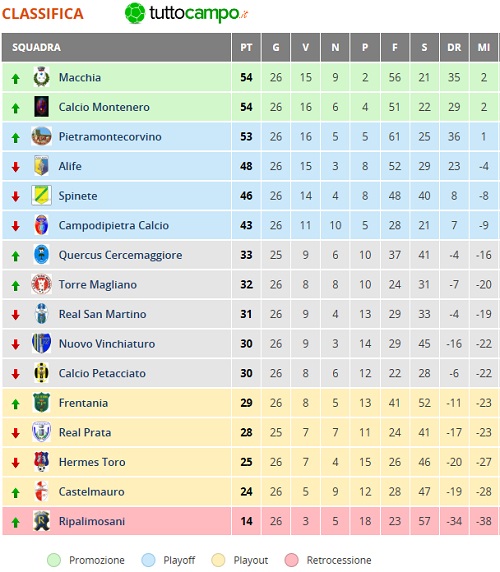Click the red Retrocessione legend circle
500x572 pixels.
pyautogui.click(x=291, y=560)
